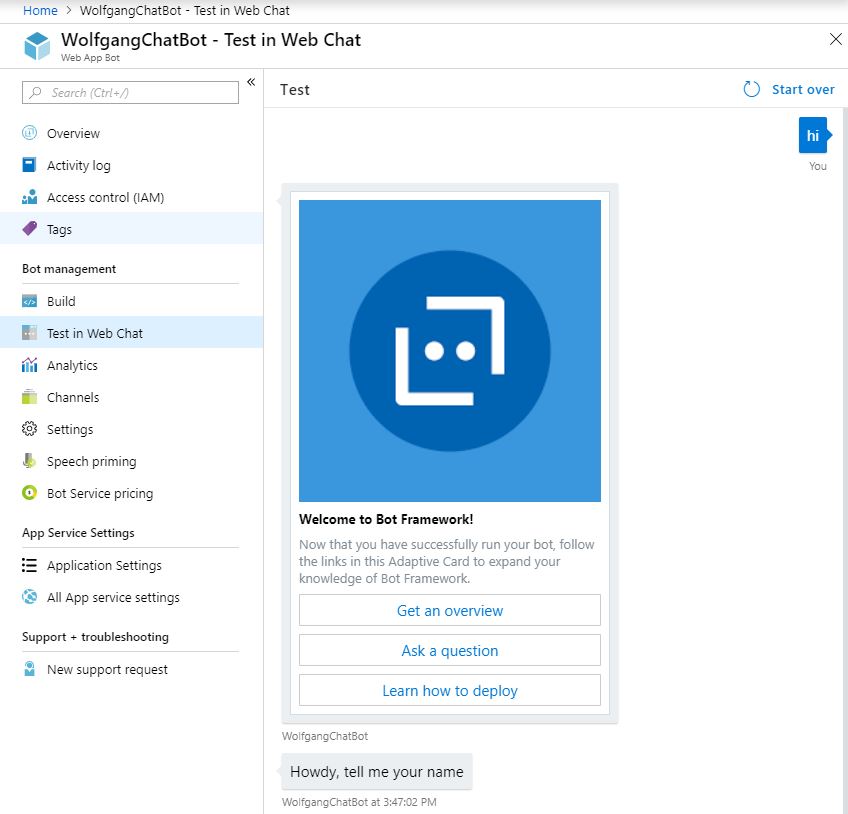Open the Overview page
Image resolution: width=848 pixels, height=814 pixels.
click(x=73, y=133)
